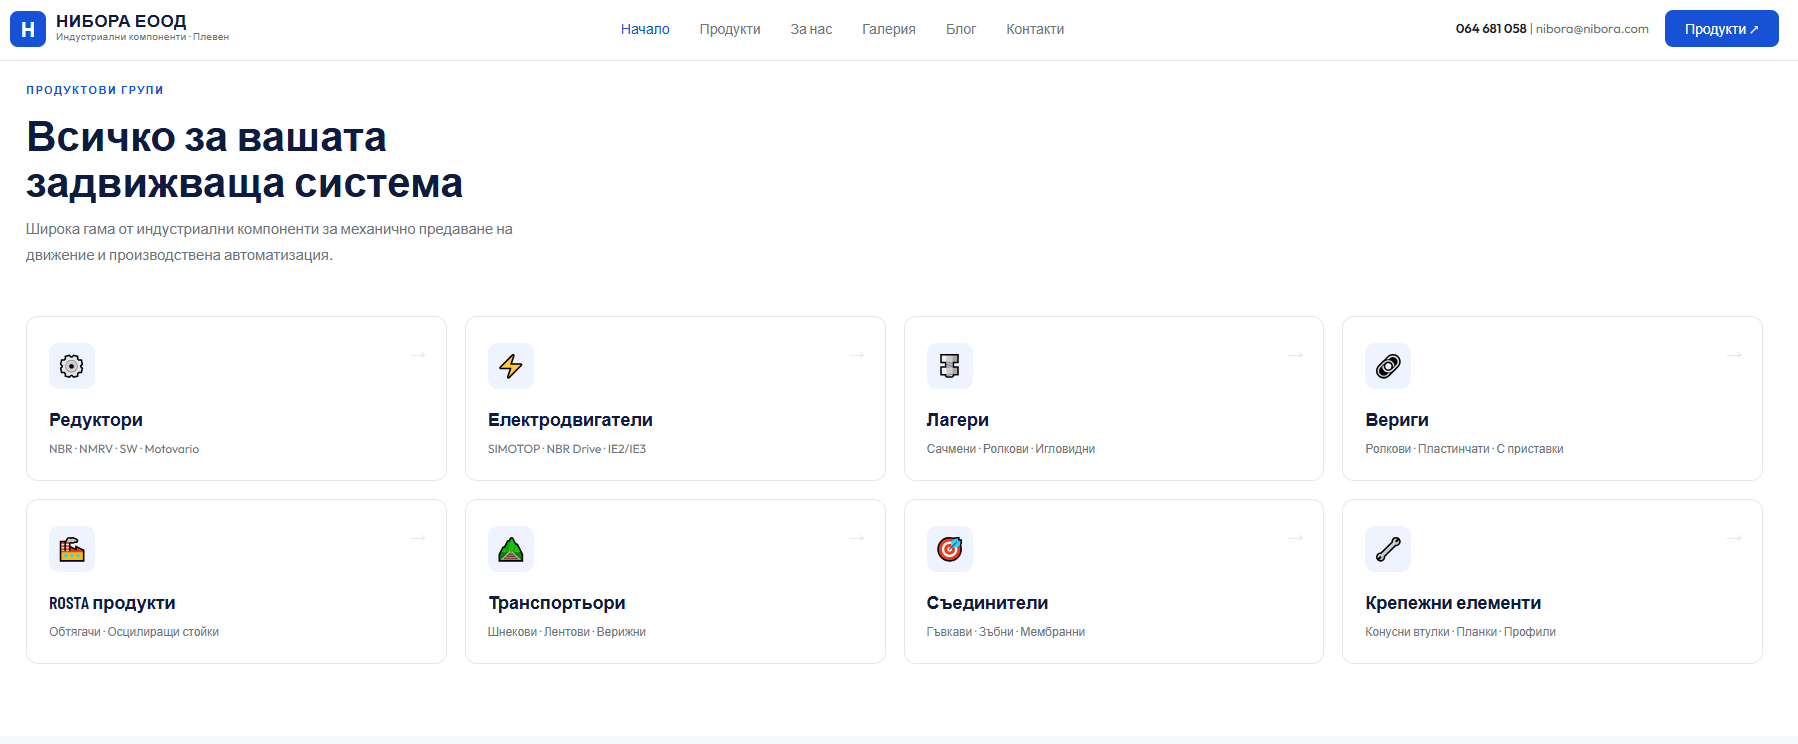Click the text Шнекови · Лентови · Верижни
Screen dimensions: 1798x744
coord(567,632)
